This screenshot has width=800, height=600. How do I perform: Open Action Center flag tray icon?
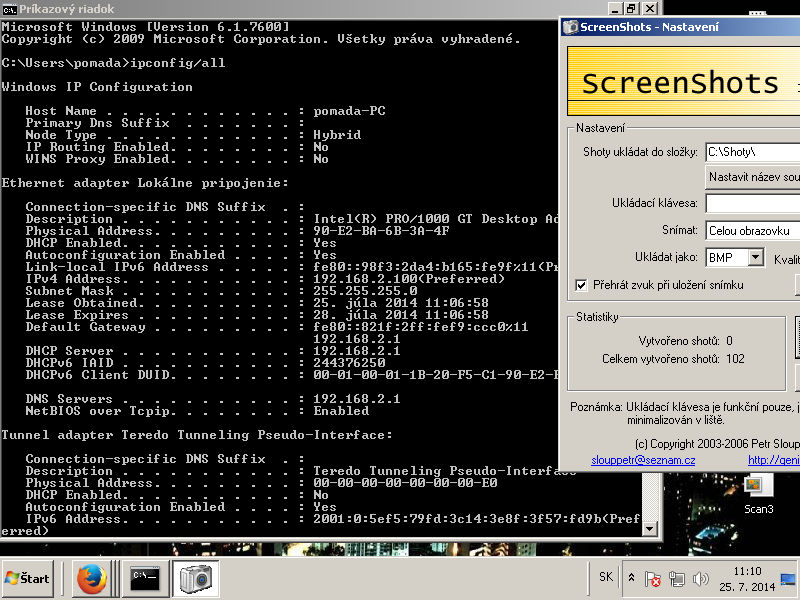tap(653, 579)
